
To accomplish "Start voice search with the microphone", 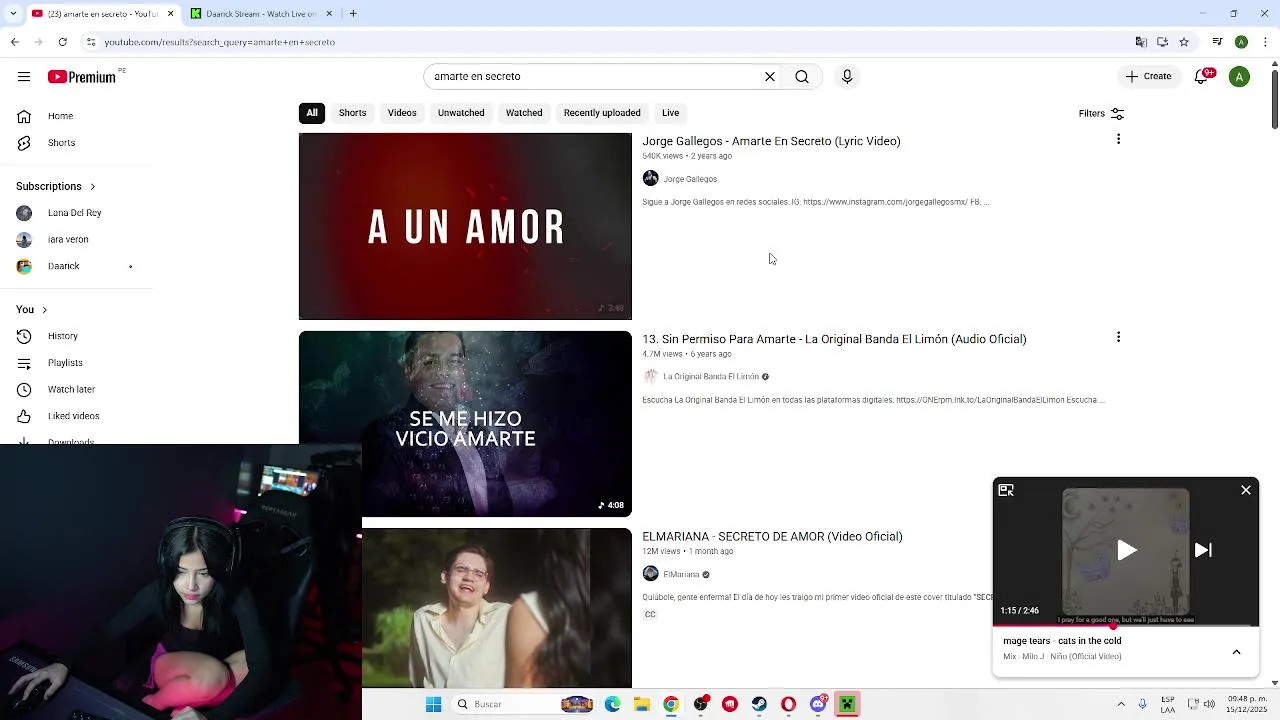I will (x=847, y=77).
